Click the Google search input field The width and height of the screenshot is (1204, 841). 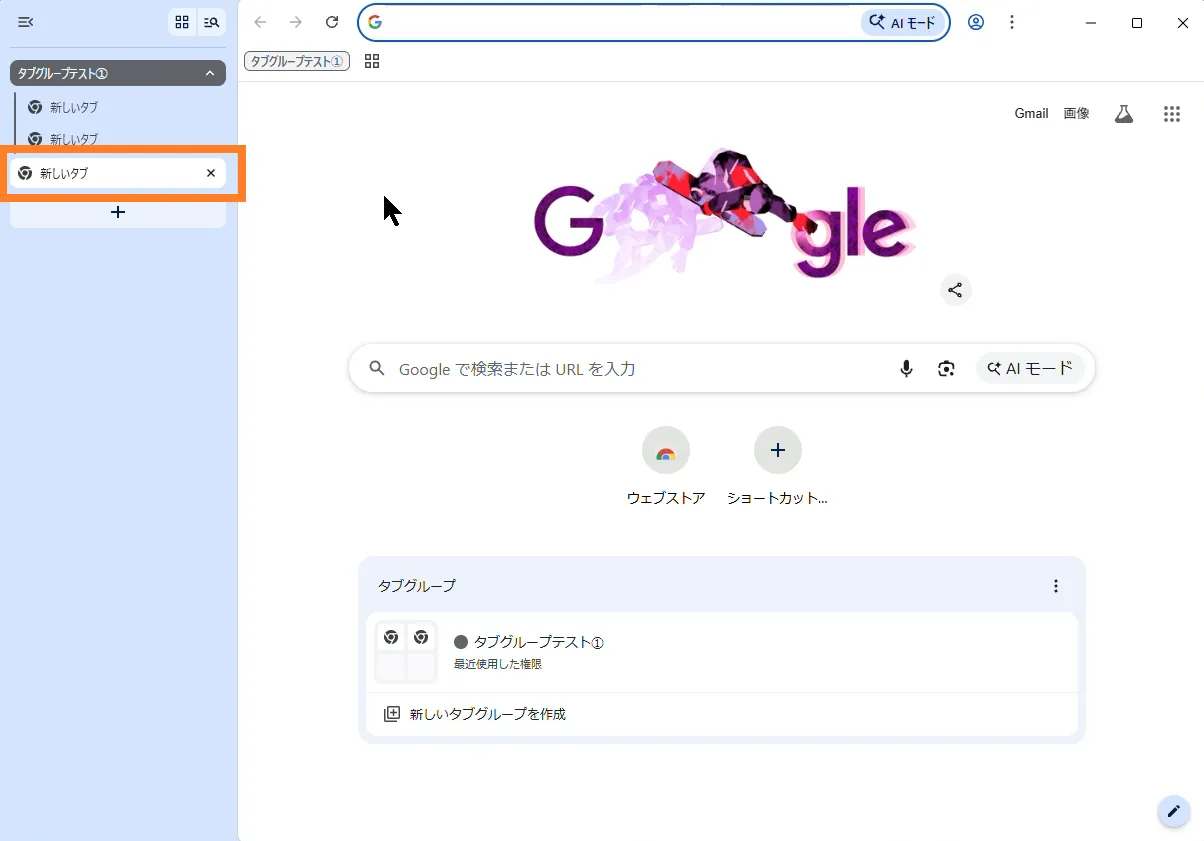[630, 369]
